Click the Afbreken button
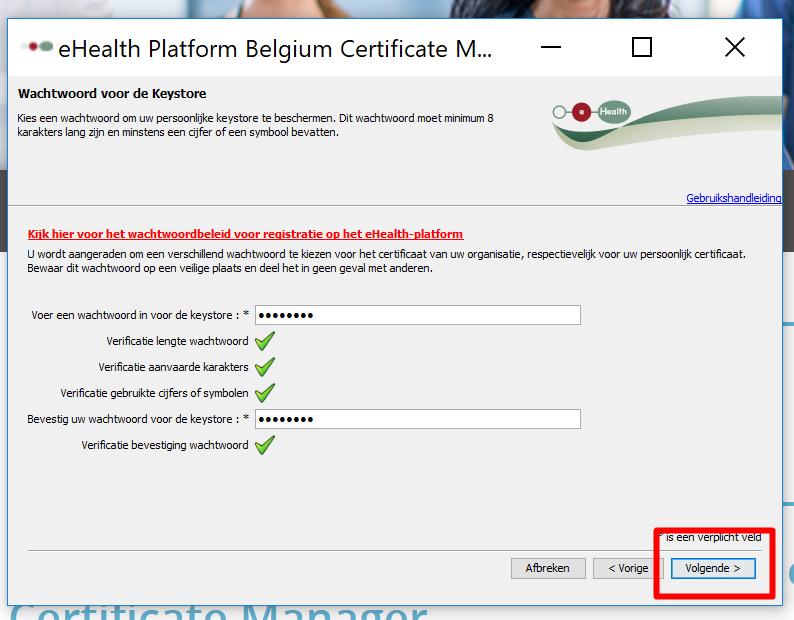The image size is (794, 620). pyautogui.click(x=548, y=568)
